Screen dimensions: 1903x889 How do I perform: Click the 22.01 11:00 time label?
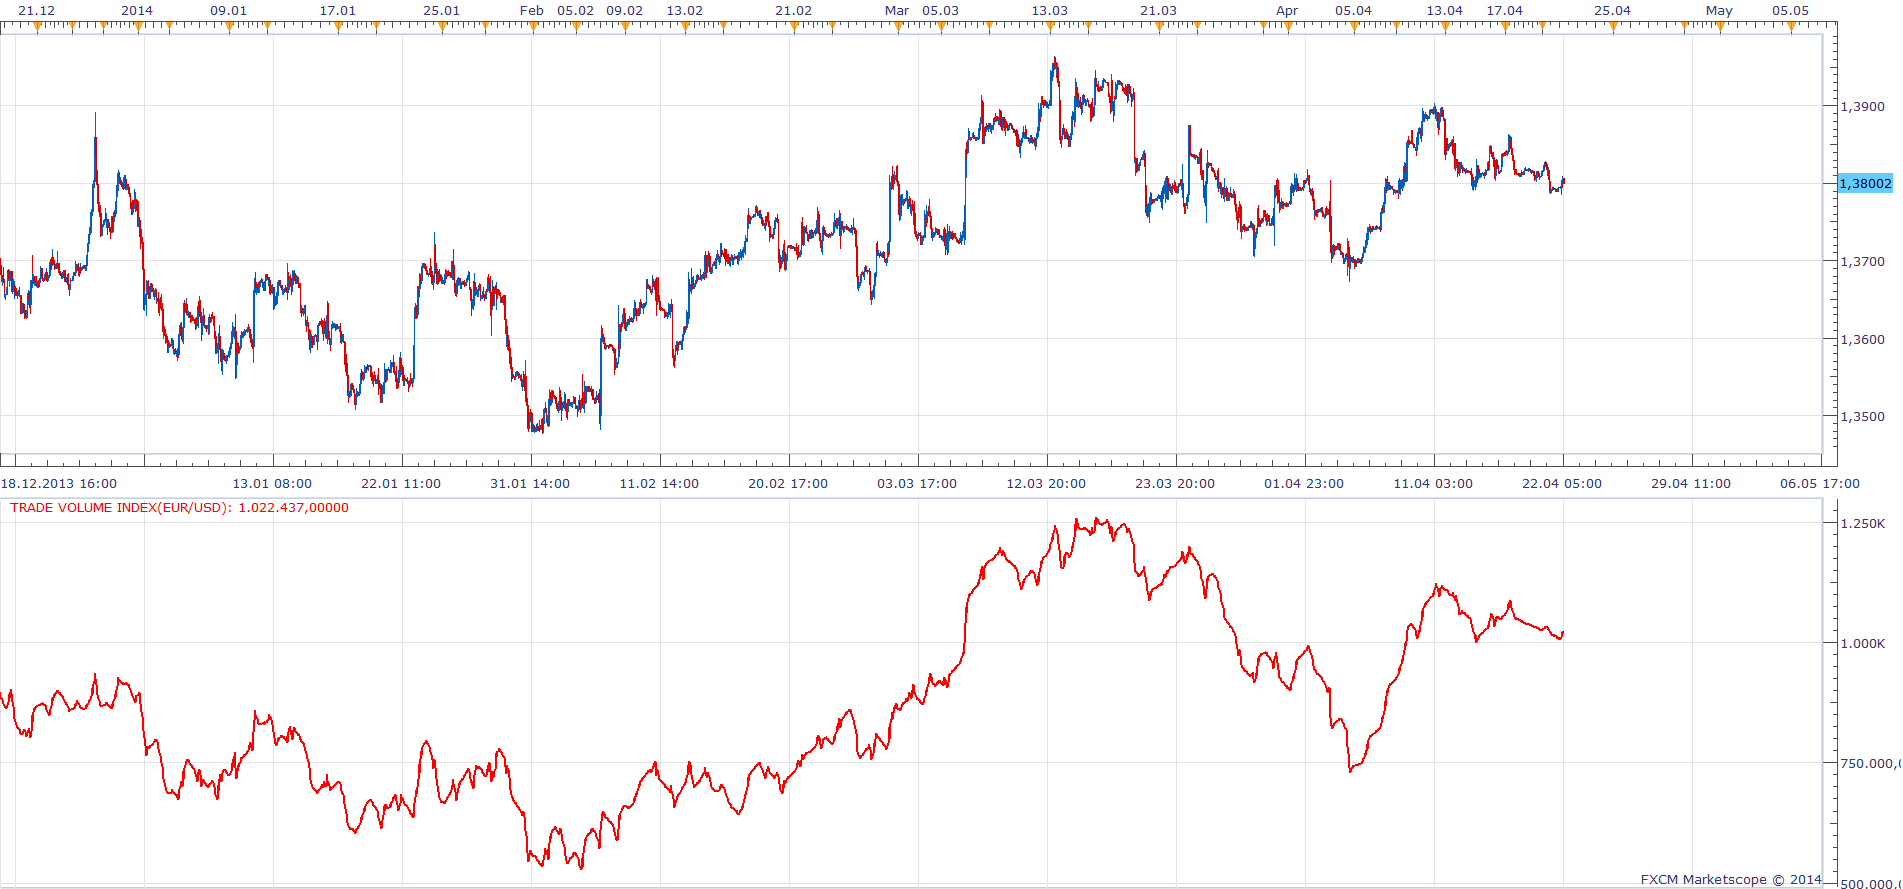coord(401,484)
